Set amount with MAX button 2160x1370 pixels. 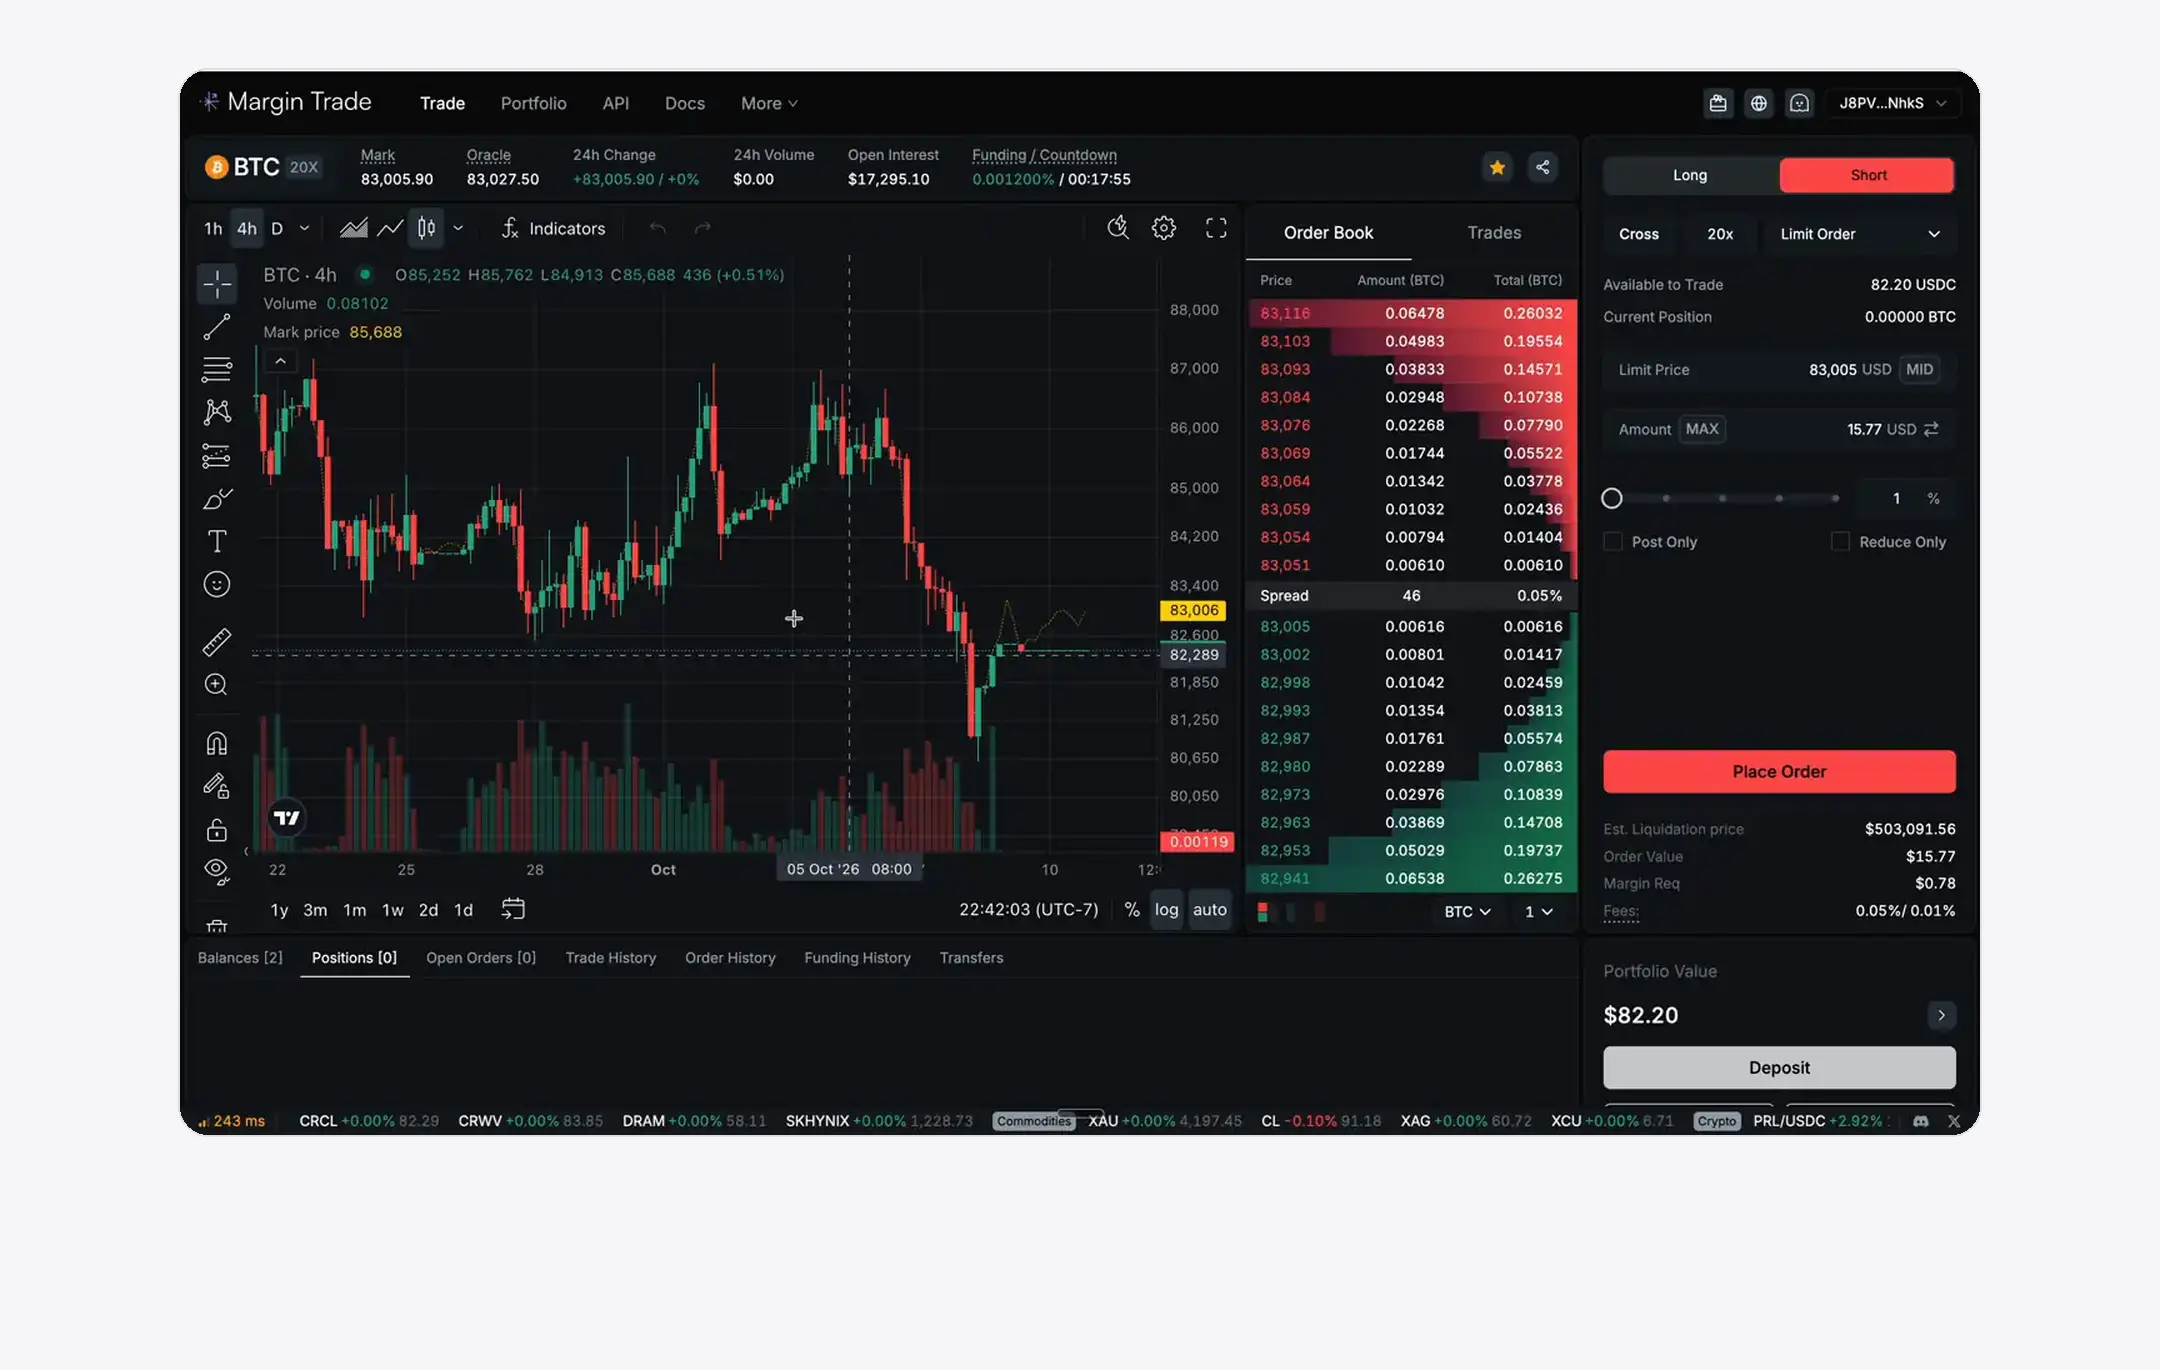pos(1701,429)
